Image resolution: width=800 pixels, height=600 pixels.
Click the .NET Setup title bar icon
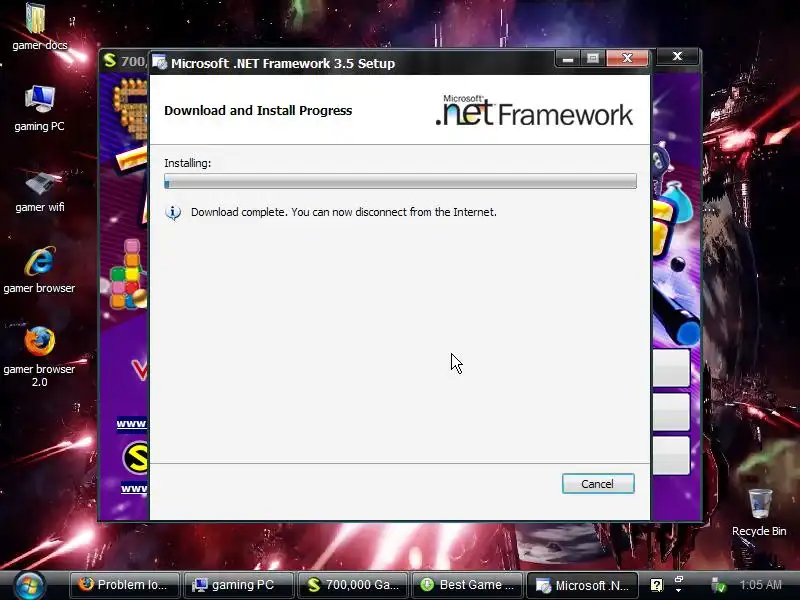point(160,62)
